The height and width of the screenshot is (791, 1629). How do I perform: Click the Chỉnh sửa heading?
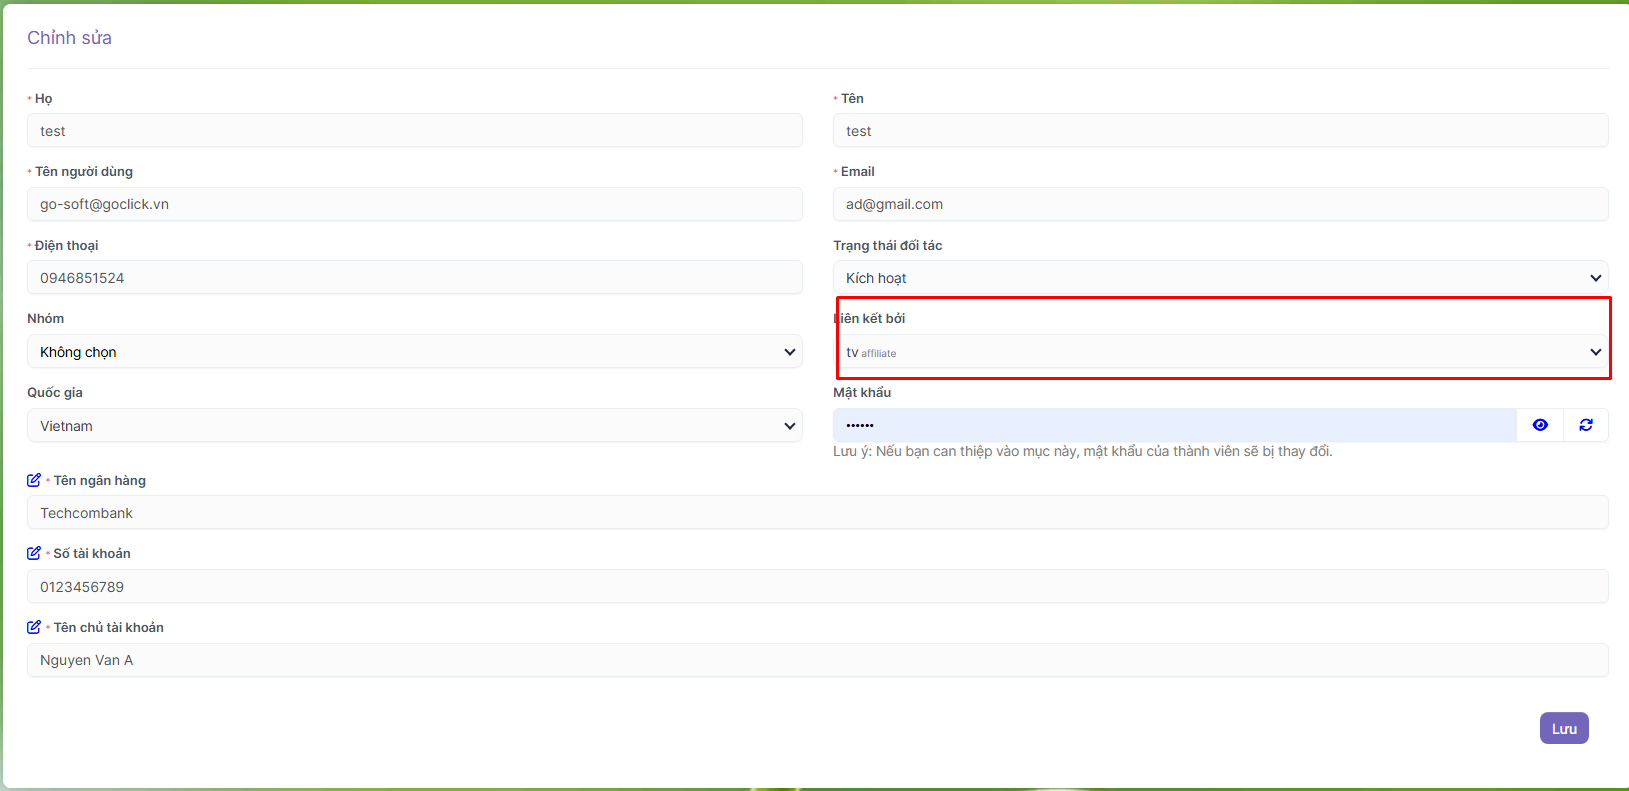click(x=69, y=38)
